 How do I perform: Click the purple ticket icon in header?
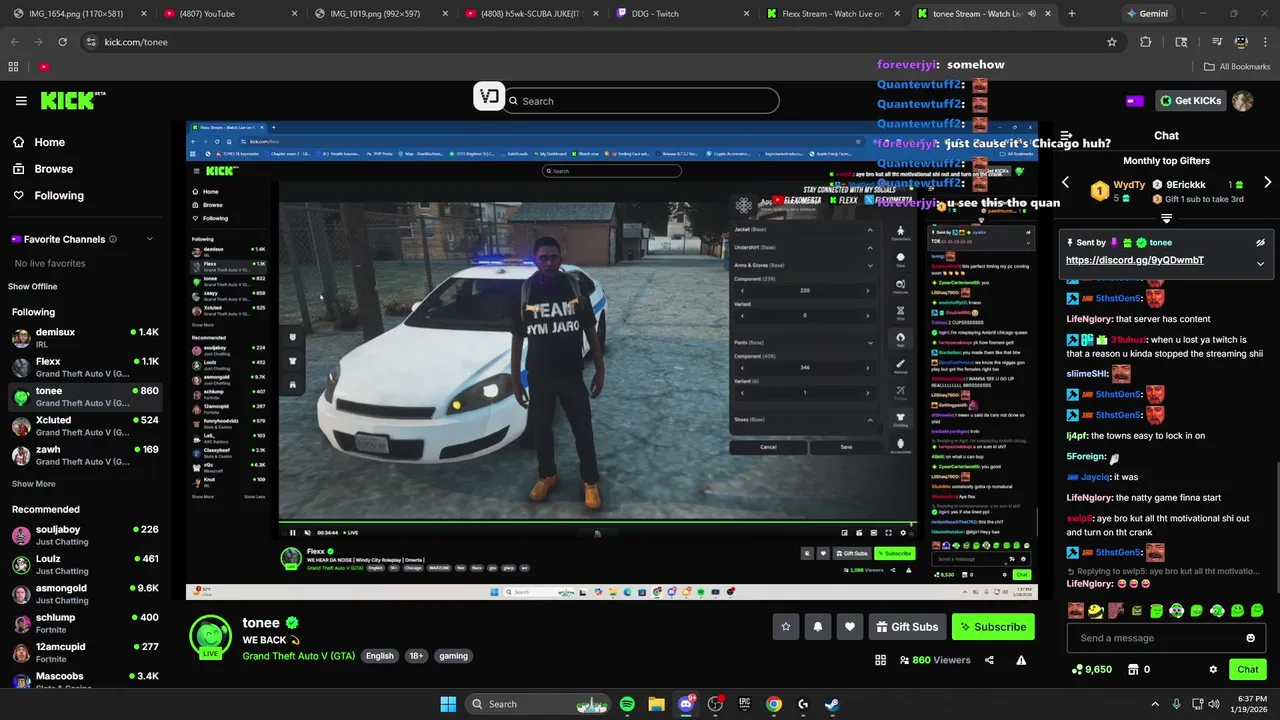click(1134, 101)
